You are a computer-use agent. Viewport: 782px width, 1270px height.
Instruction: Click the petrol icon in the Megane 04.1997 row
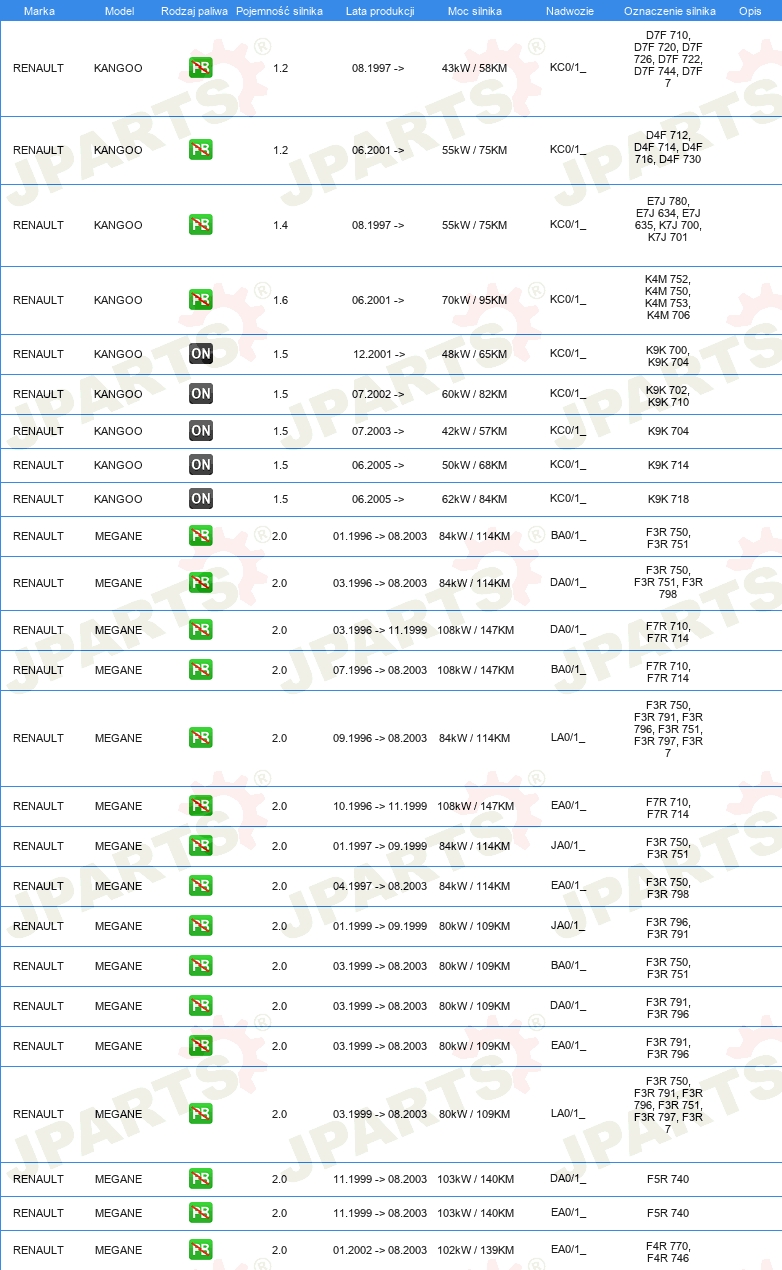(x=201, y=886)
